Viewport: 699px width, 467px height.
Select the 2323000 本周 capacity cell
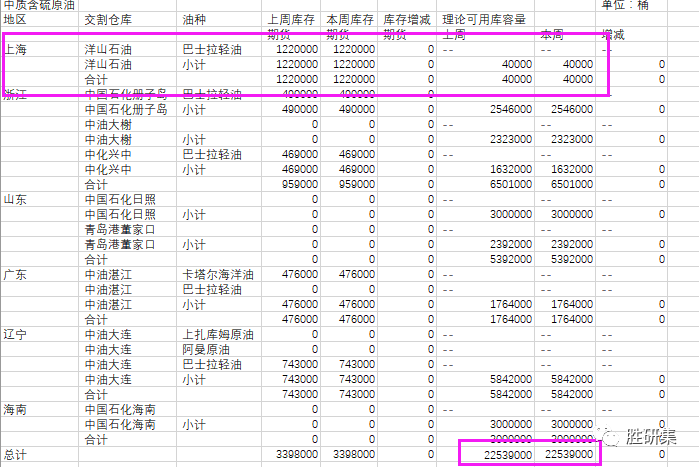(x=572, y=139)
